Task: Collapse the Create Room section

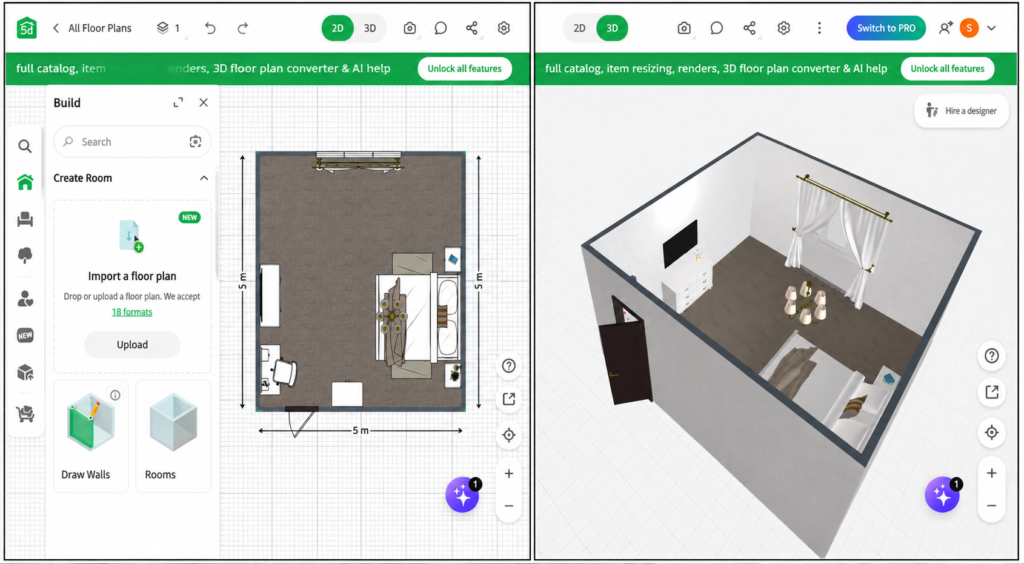Action: (204, 178)
